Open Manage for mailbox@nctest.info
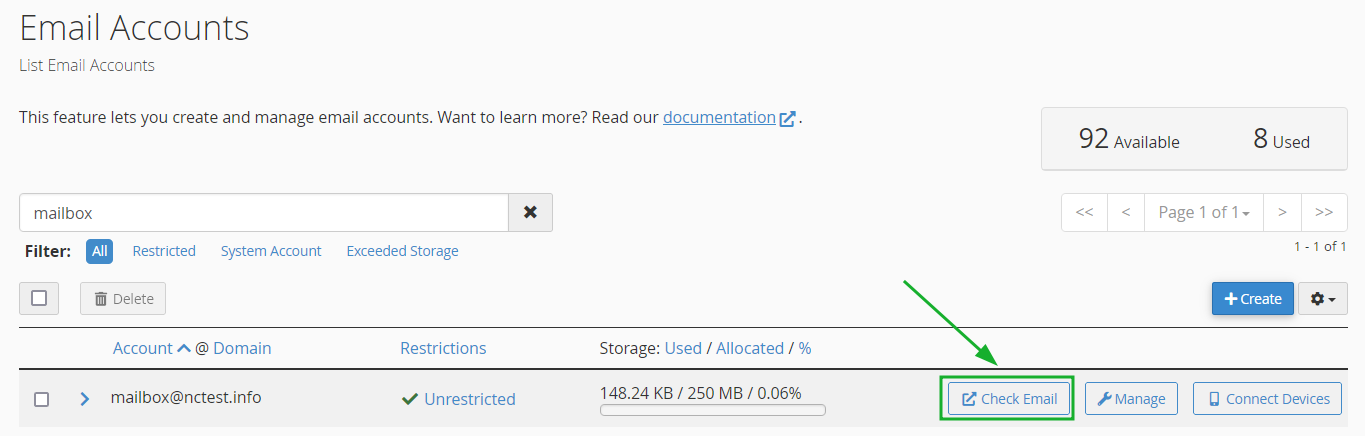 pos(1131,399)
